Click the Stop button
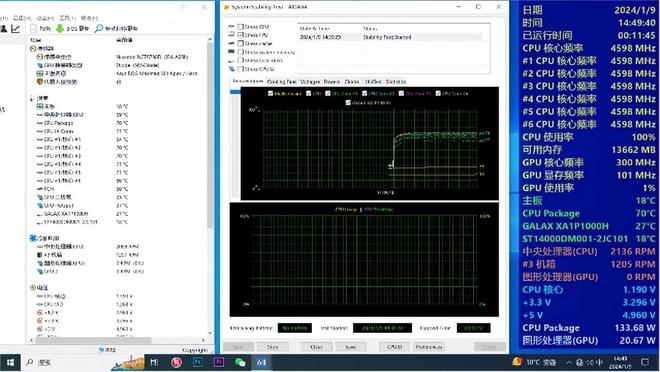Screen dimensions: 660x372 (x=272, y=347)
